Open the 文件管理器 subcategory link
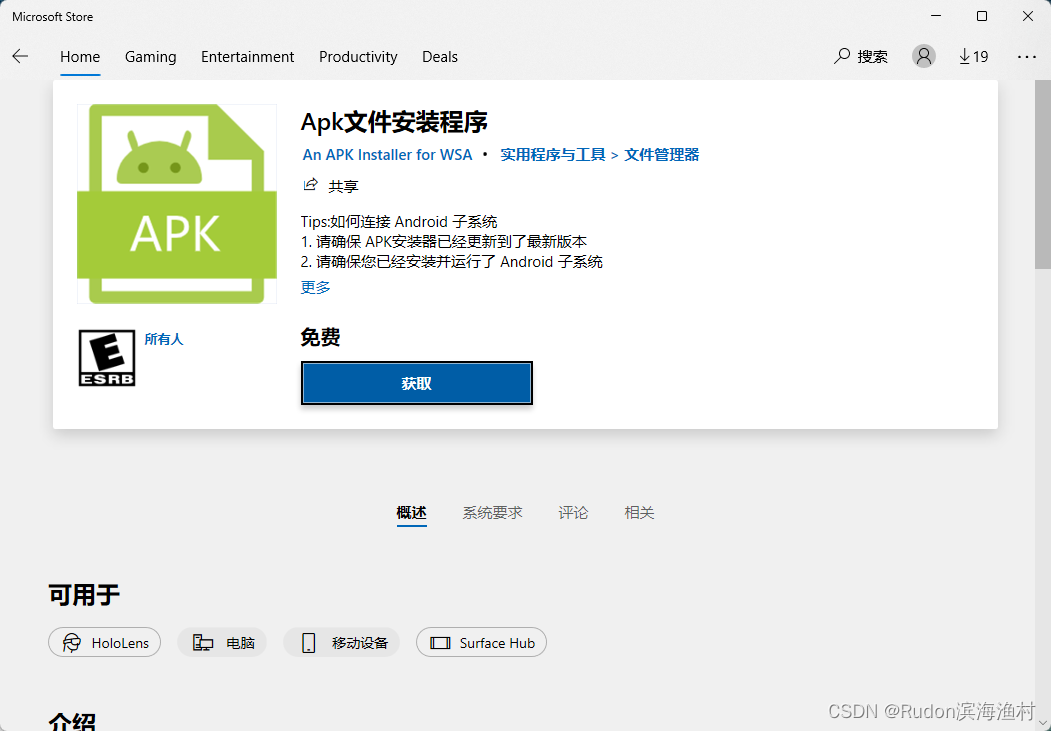1051x731 pixels. pyautogui.click(x=662, y=155)
